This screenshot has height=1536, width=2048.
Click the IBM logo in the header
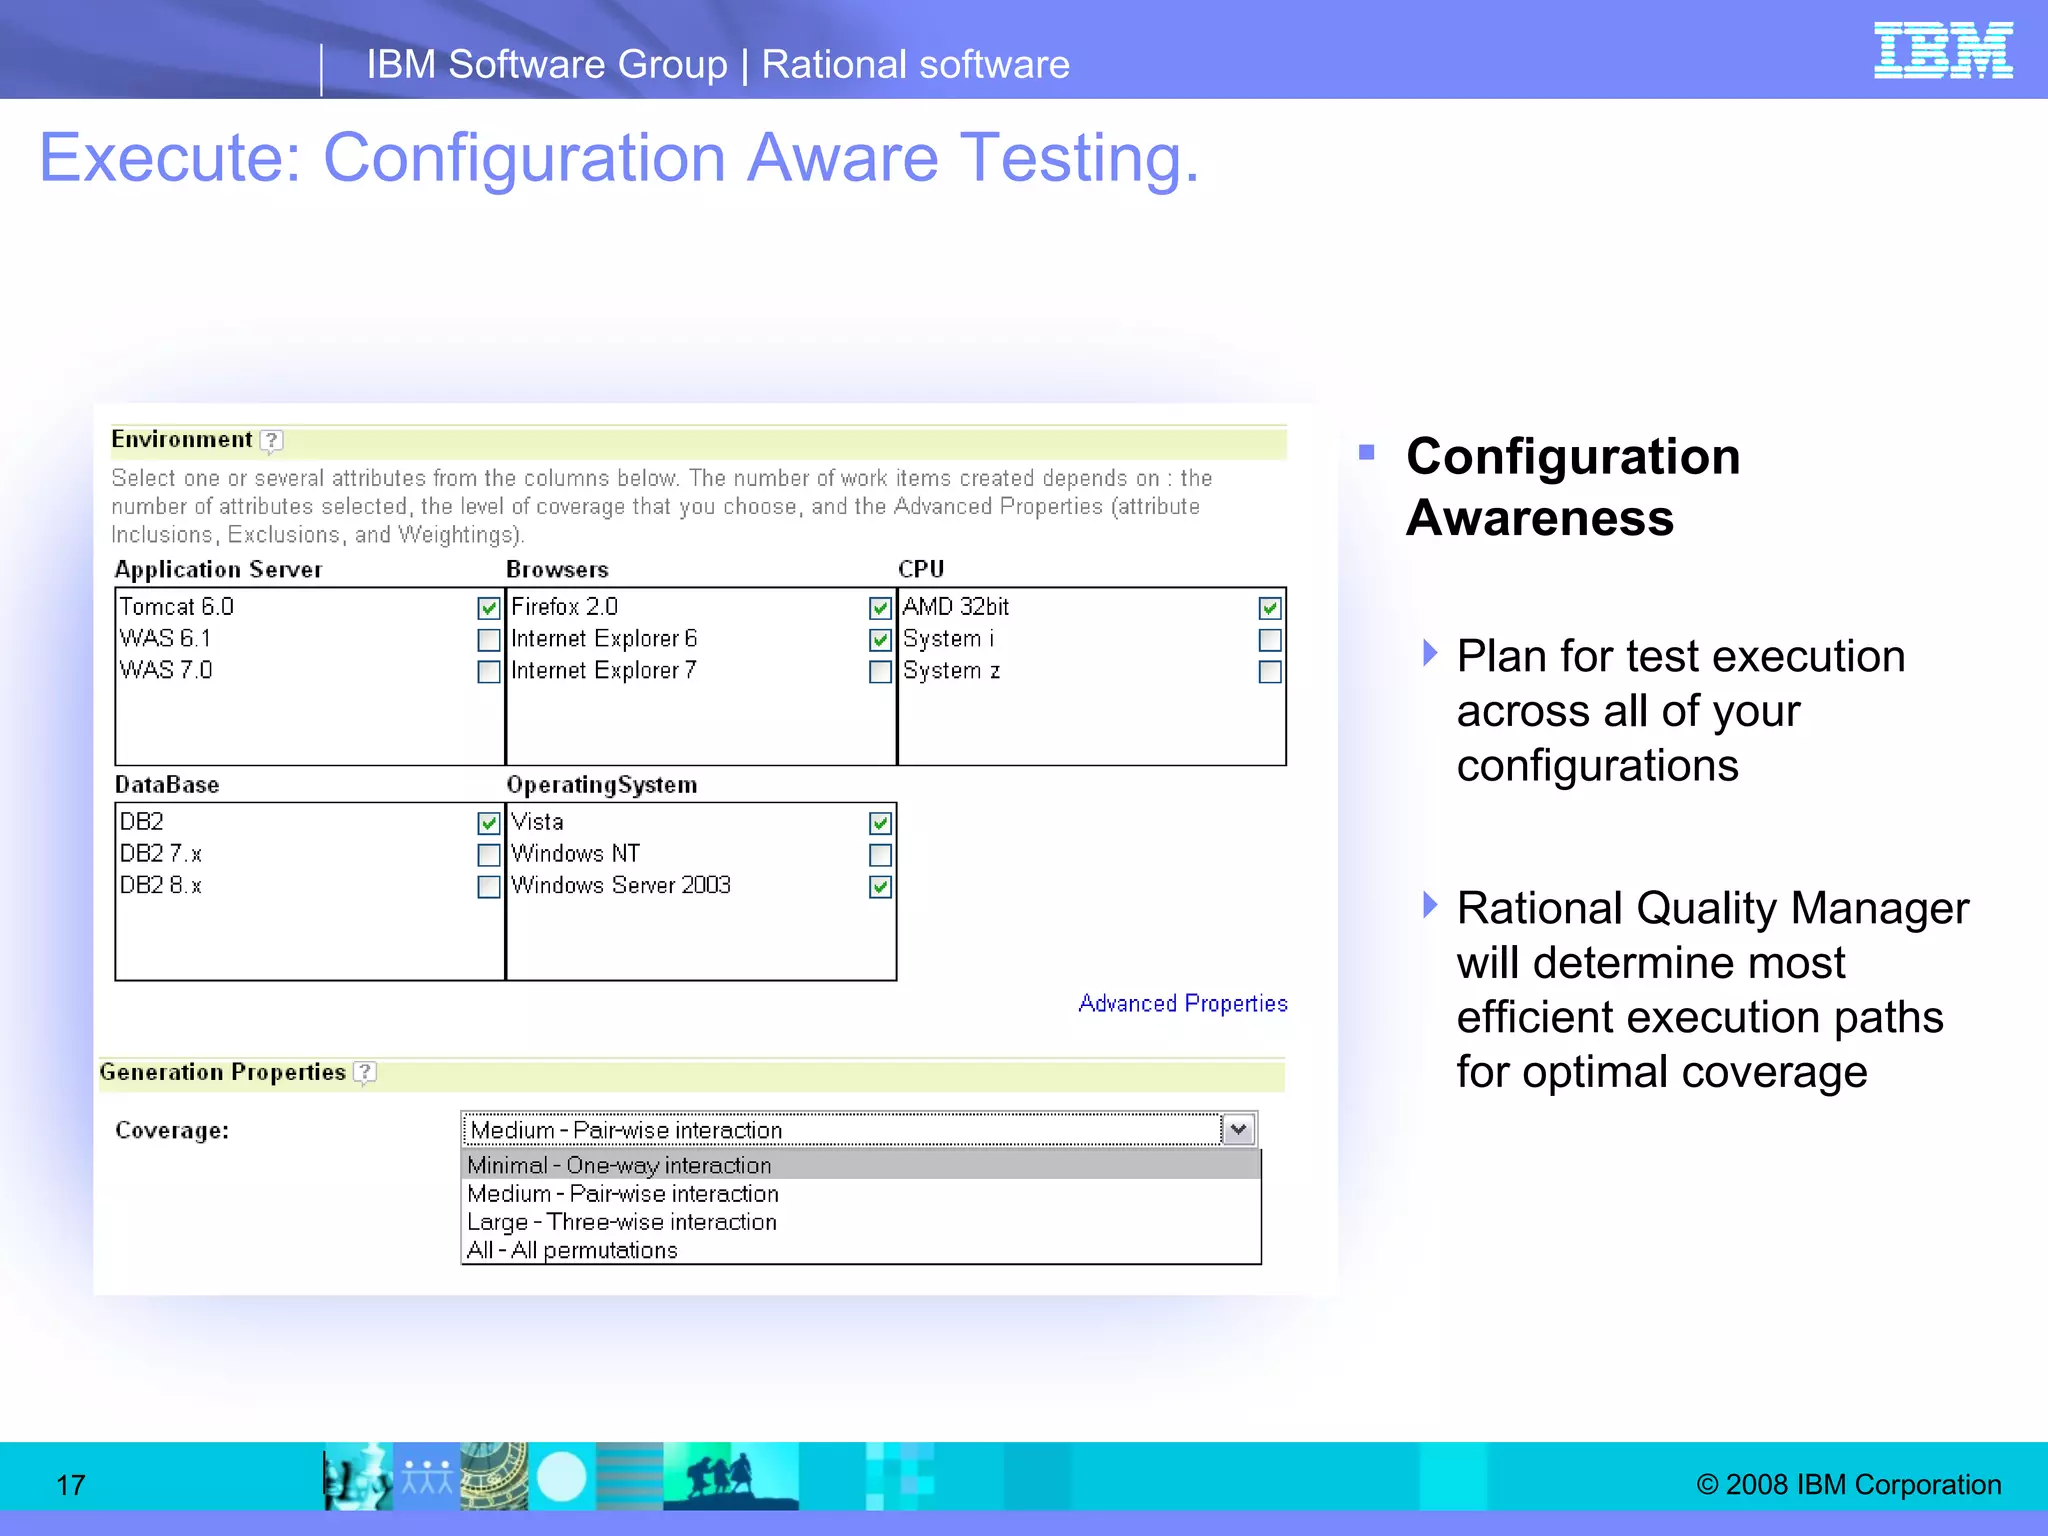[1943, 50]
